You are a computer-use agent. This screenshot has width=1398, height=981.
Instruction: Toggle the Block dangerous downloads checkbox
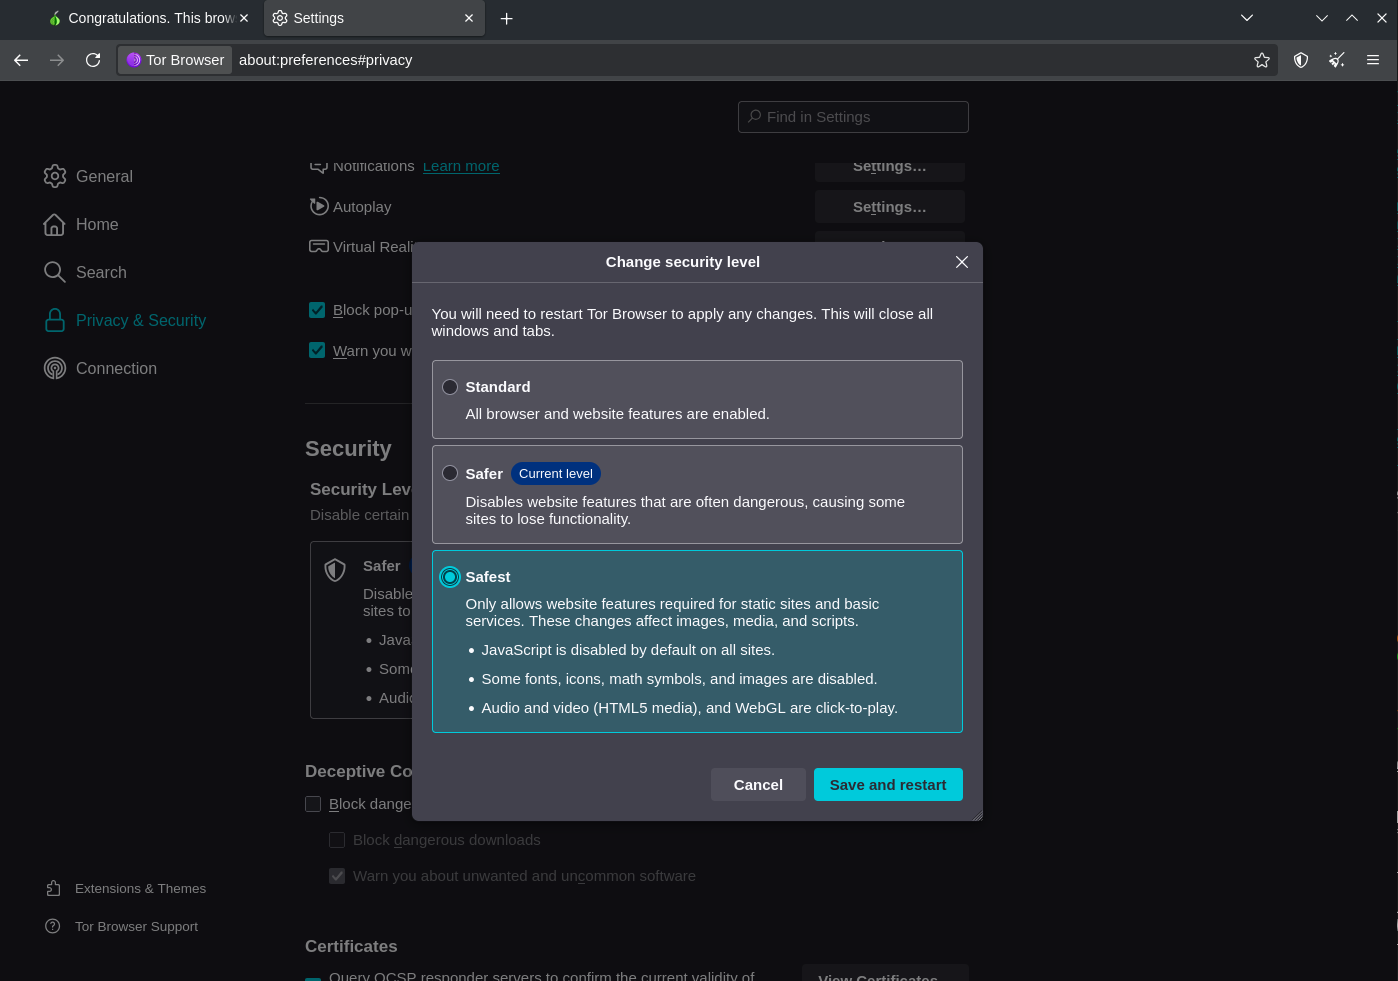coord(337,840)
